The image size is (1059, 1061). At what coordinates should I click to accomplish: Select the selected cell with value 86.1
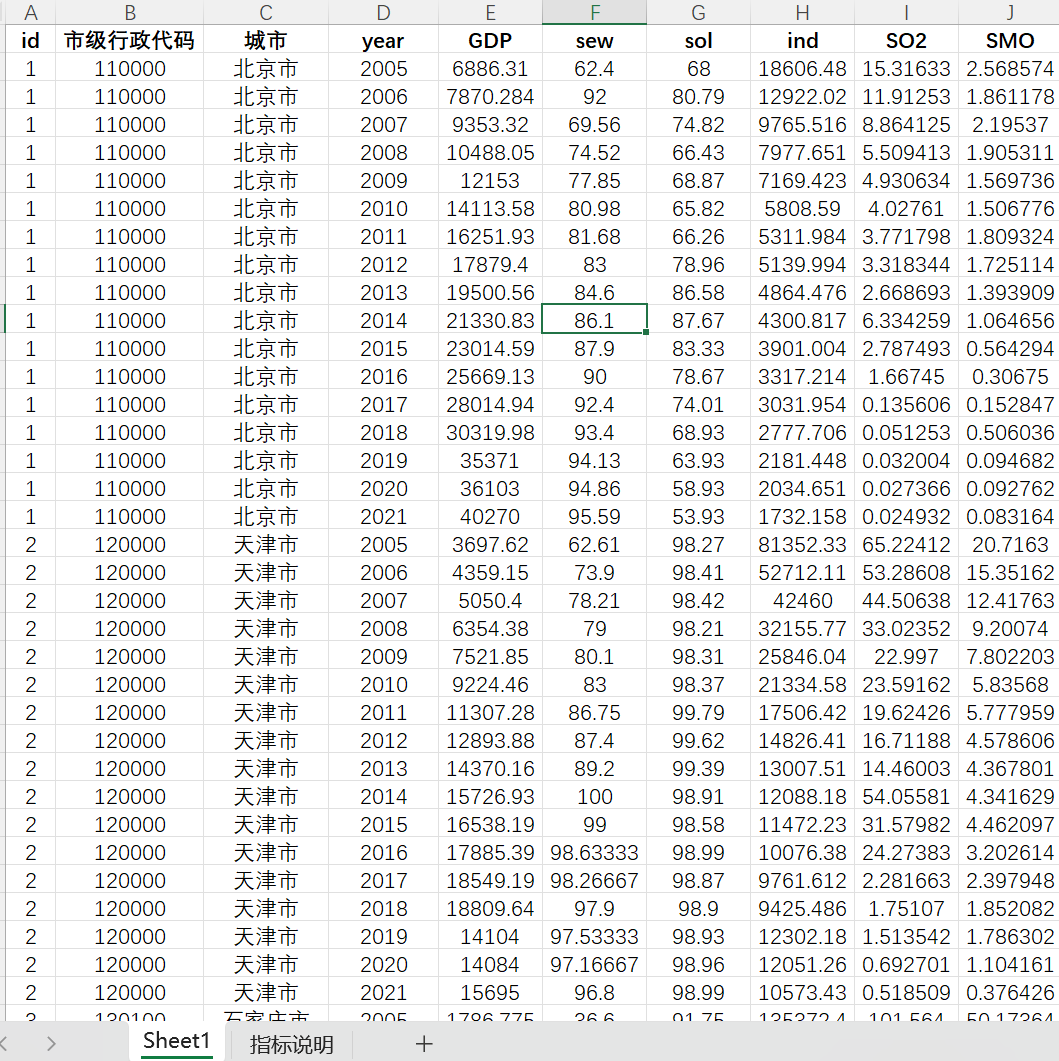595,320
